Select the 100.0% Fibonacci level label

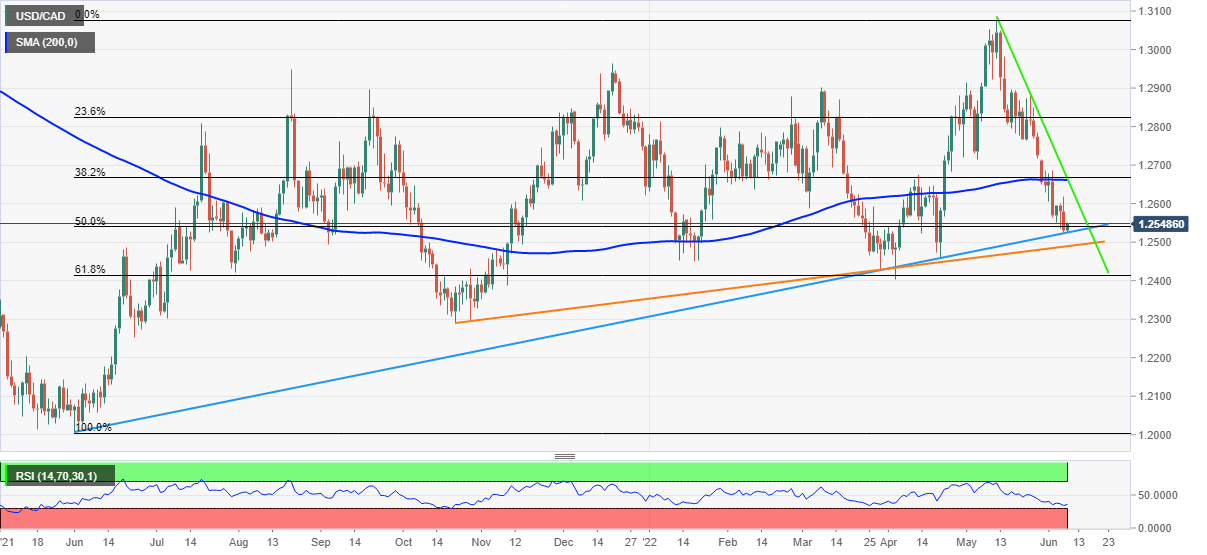(94, 427)
